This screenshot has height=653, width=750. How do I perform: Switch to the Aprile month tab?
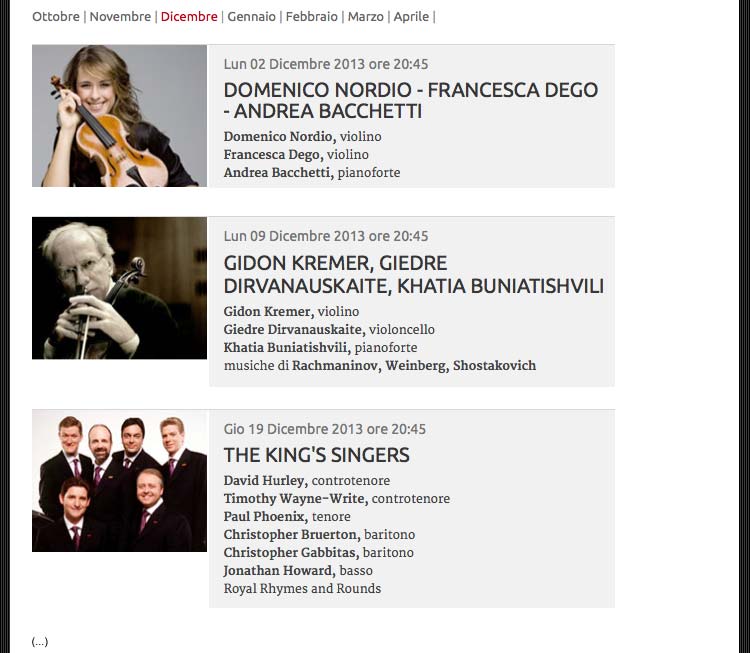(411, 17)
